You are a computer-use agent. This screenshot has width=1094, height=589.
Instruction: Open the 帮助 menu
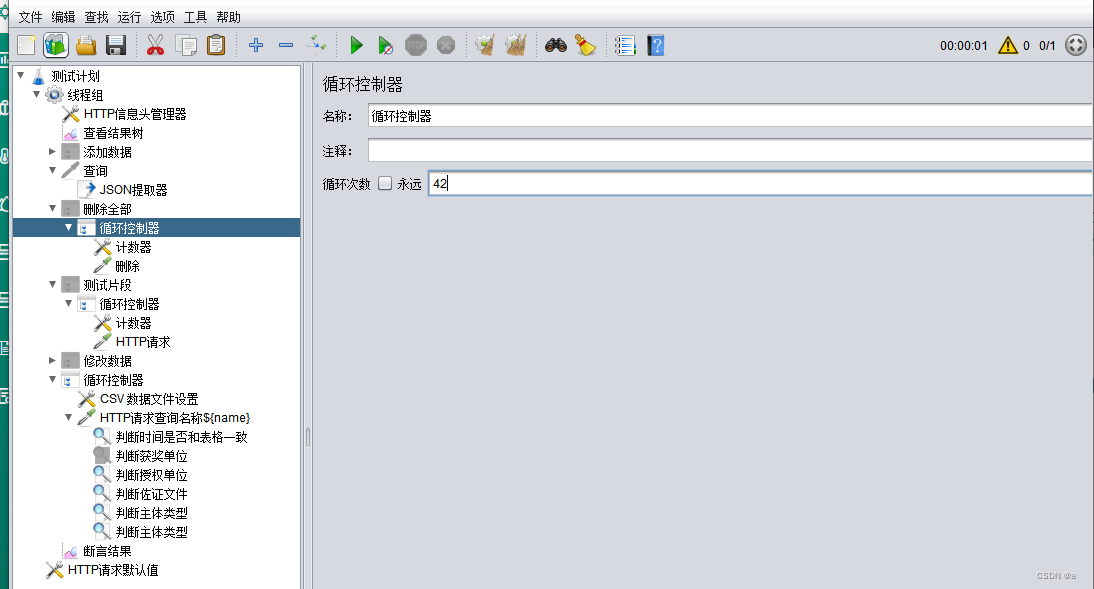228,17
